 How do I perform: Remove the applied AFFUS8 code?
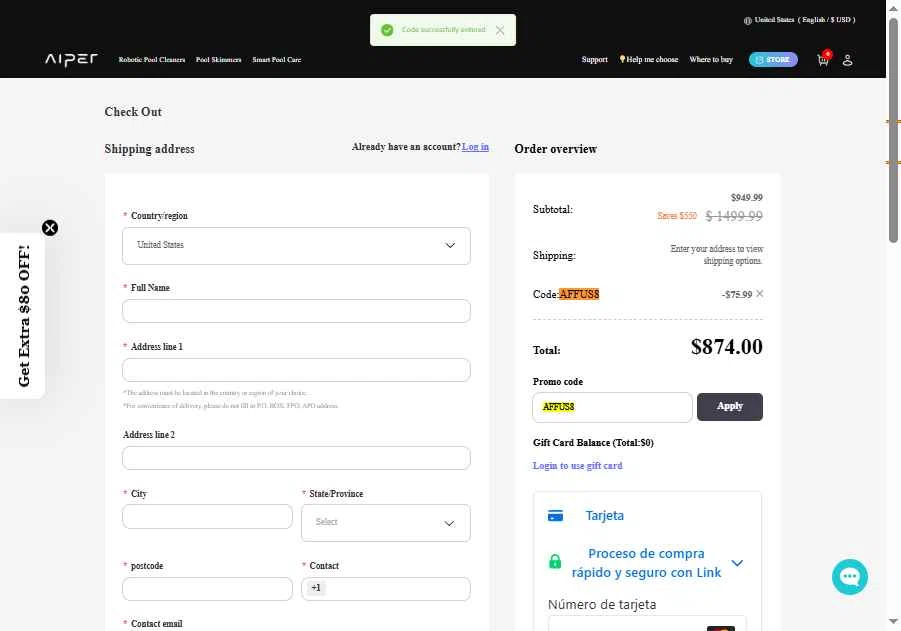760,294
